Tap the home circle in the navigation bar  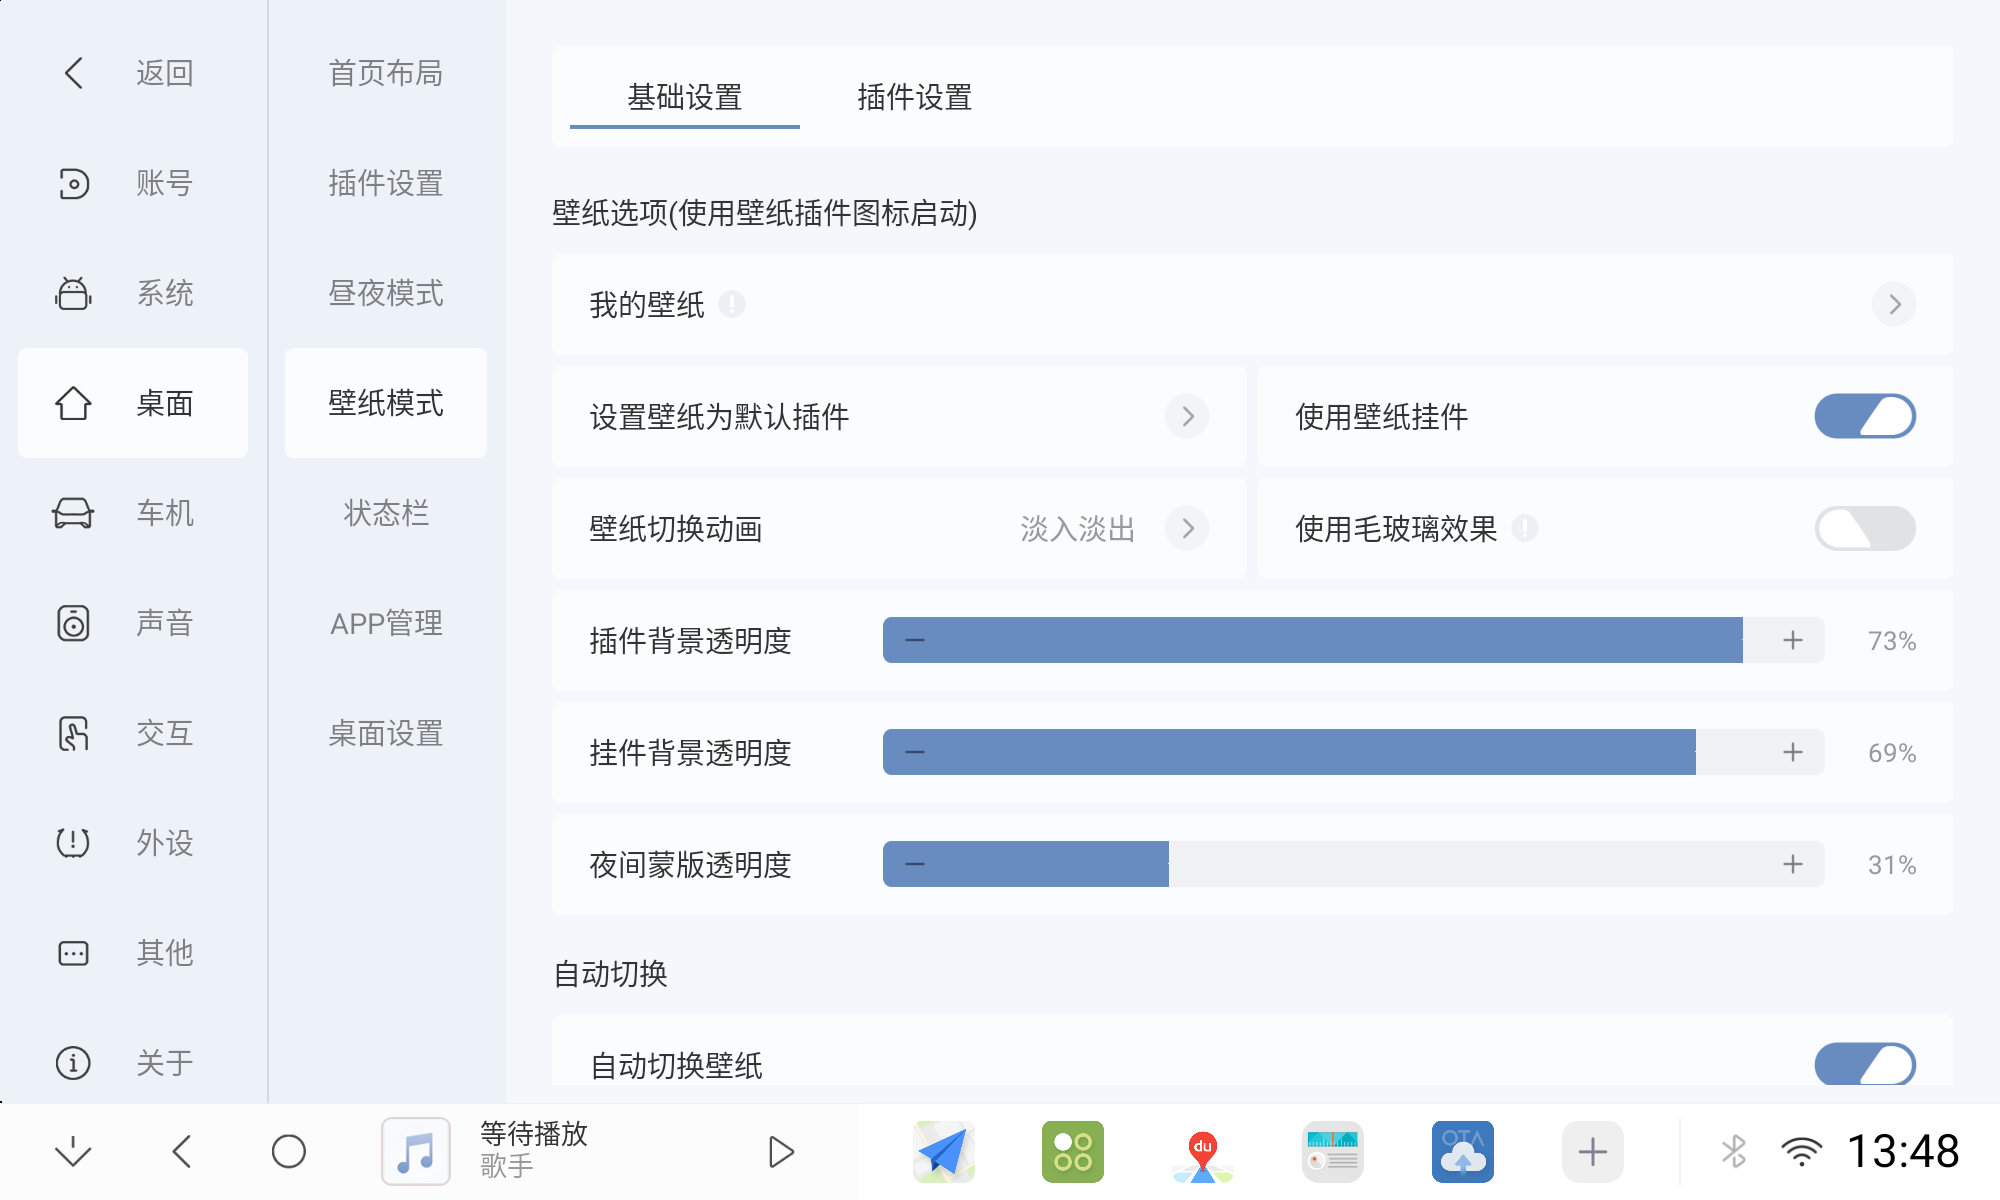290,1151
